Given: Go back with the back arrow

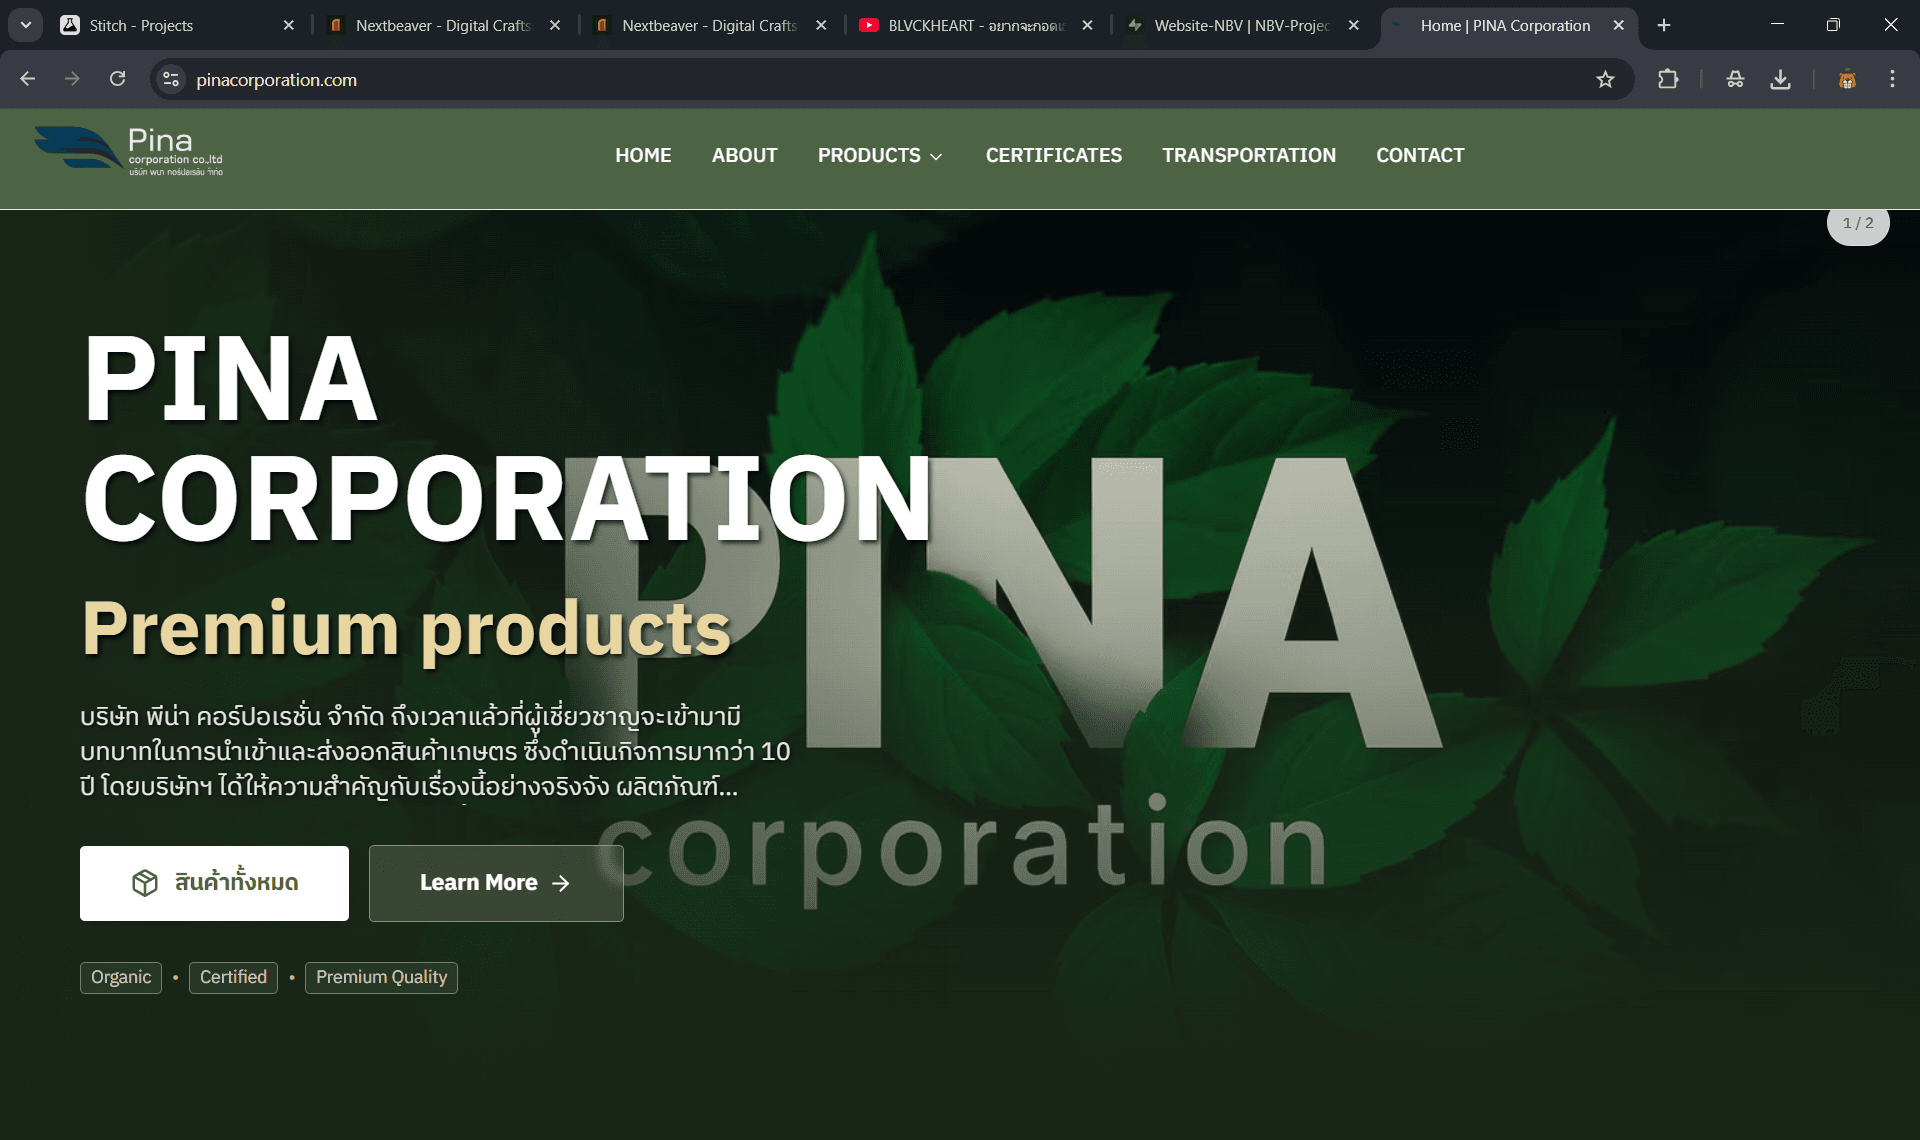Looking at the screenshot, I should [x=28, y=79].
